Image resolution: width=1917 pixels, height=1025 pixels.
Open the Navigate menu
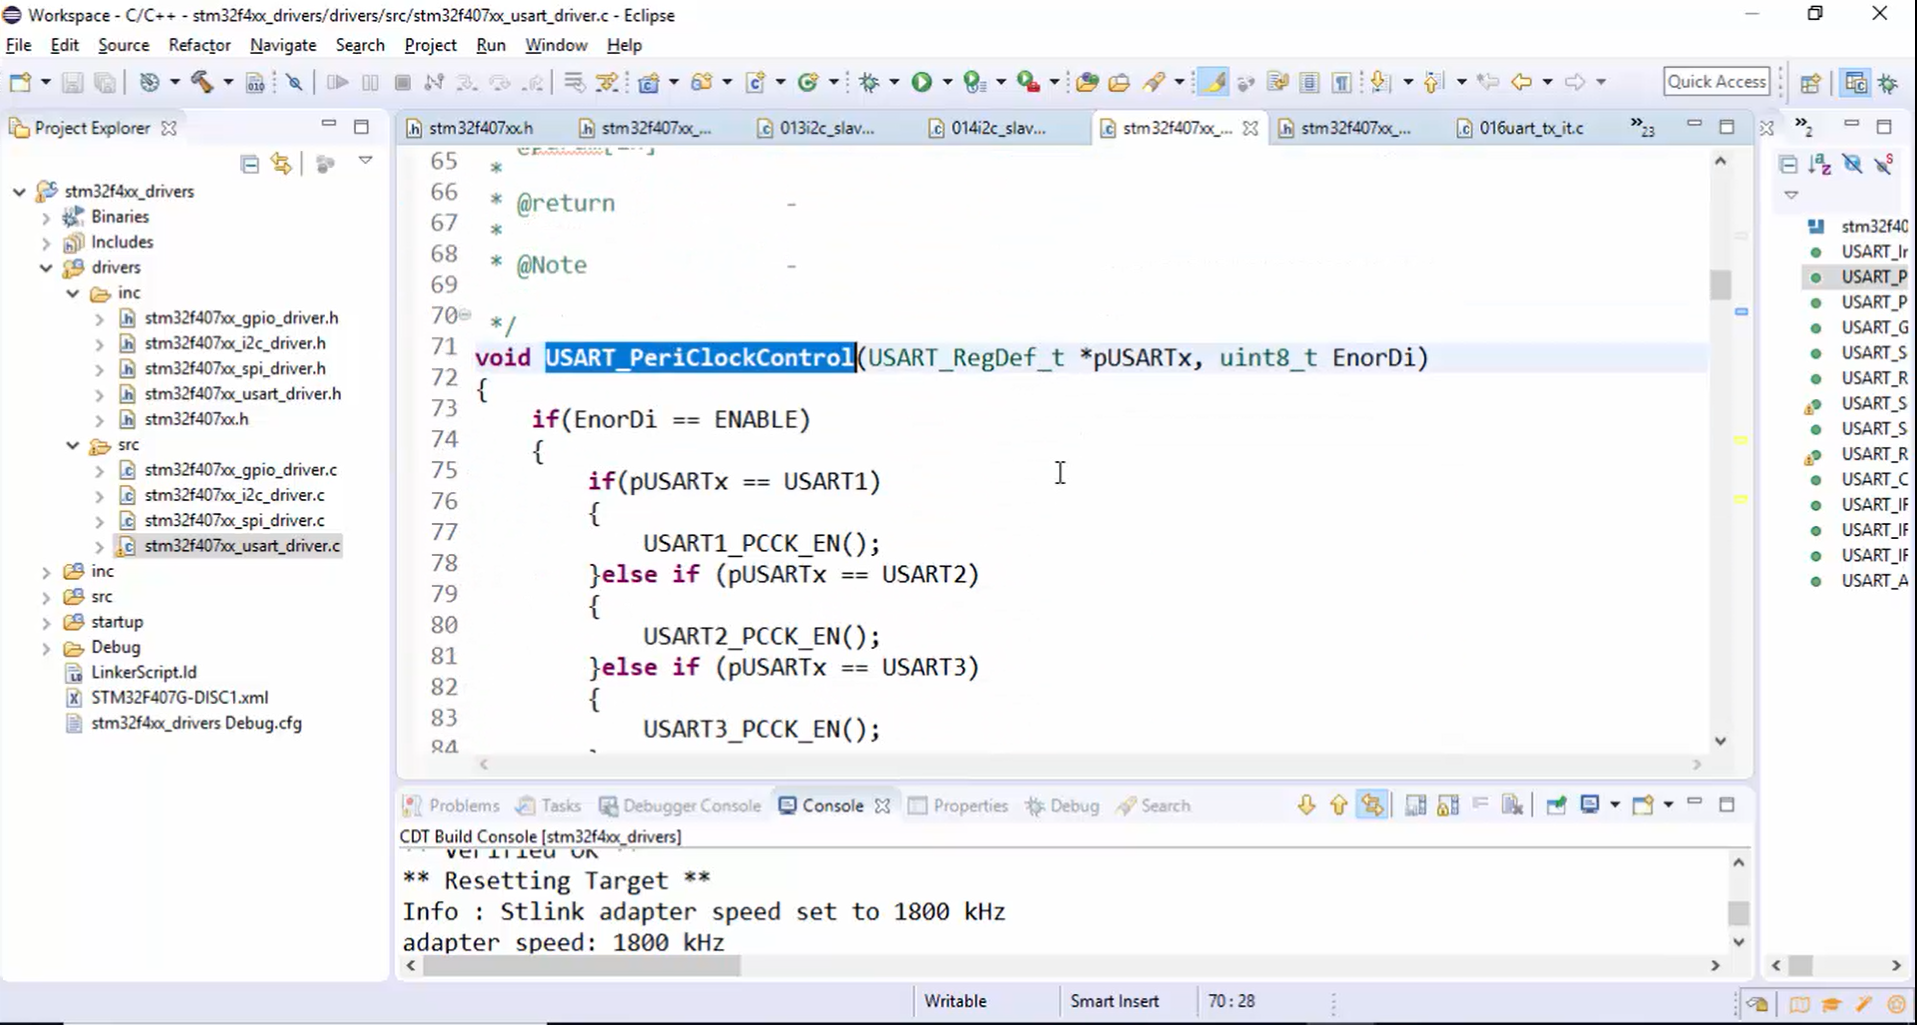pyautogui.click(x=283, y=45)
